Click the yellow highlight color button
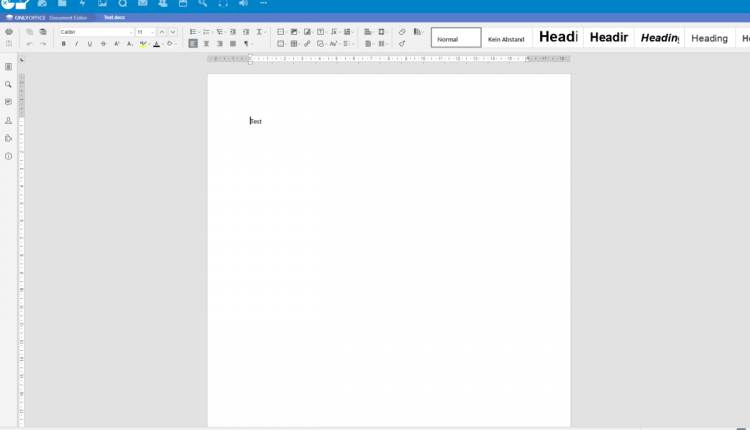Image resolution: width=750 pixels, height=430 pixels. click(x=143, y=44)
